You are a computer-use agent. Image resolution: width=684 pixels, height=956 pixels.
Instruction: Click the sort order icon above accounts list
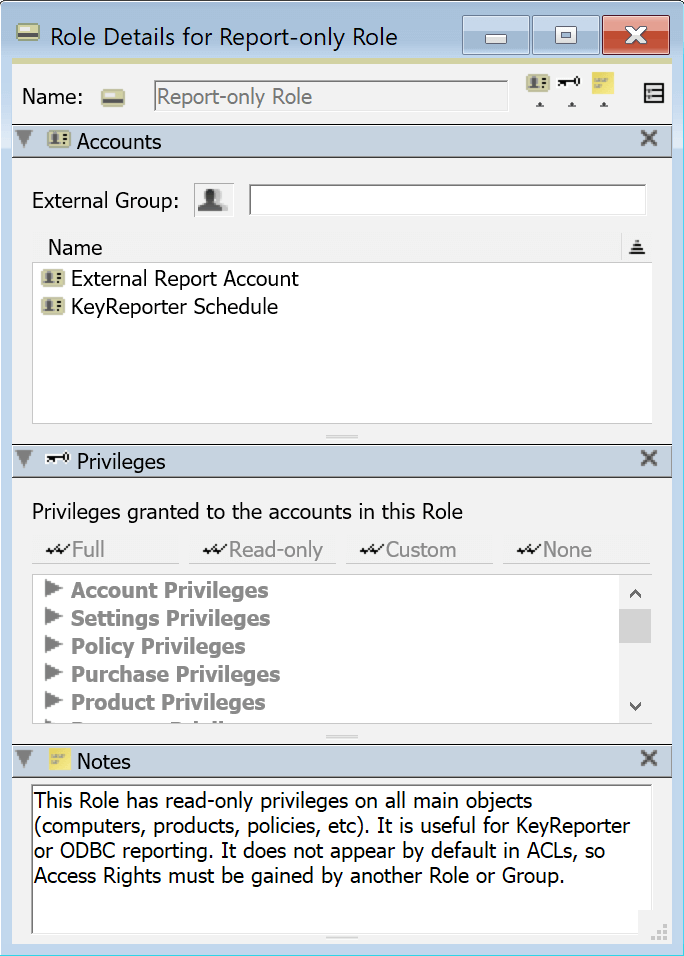point(636,248)
